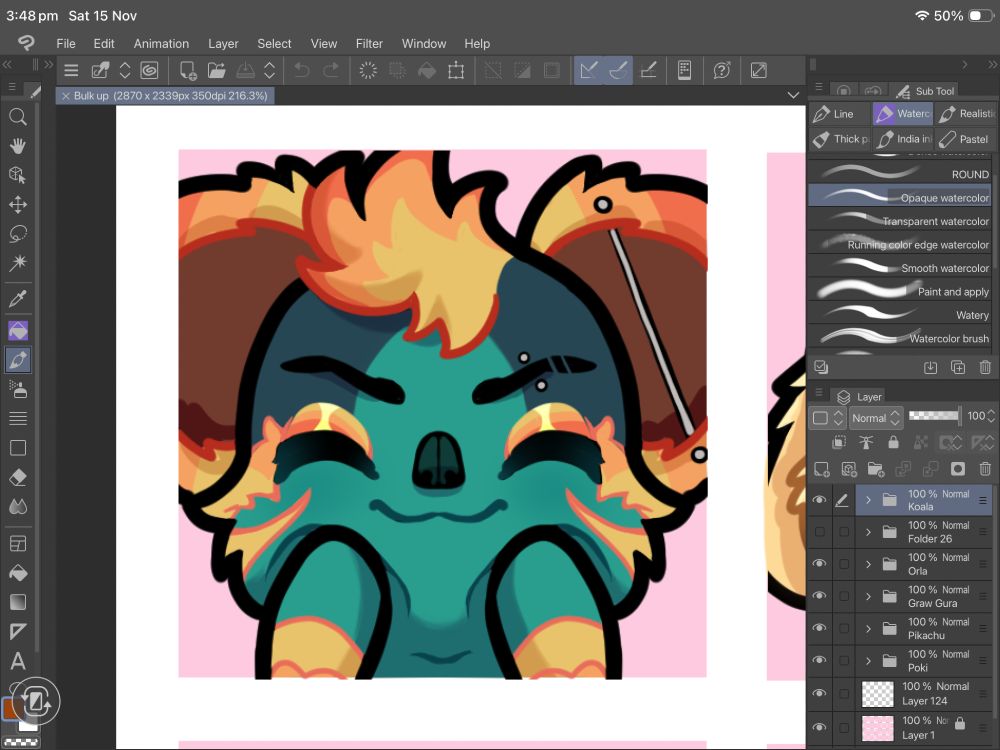The width and height of the screenshot is (1000, 750).
Task: Click the orange main color swatch
Action: tap(10, 708)
